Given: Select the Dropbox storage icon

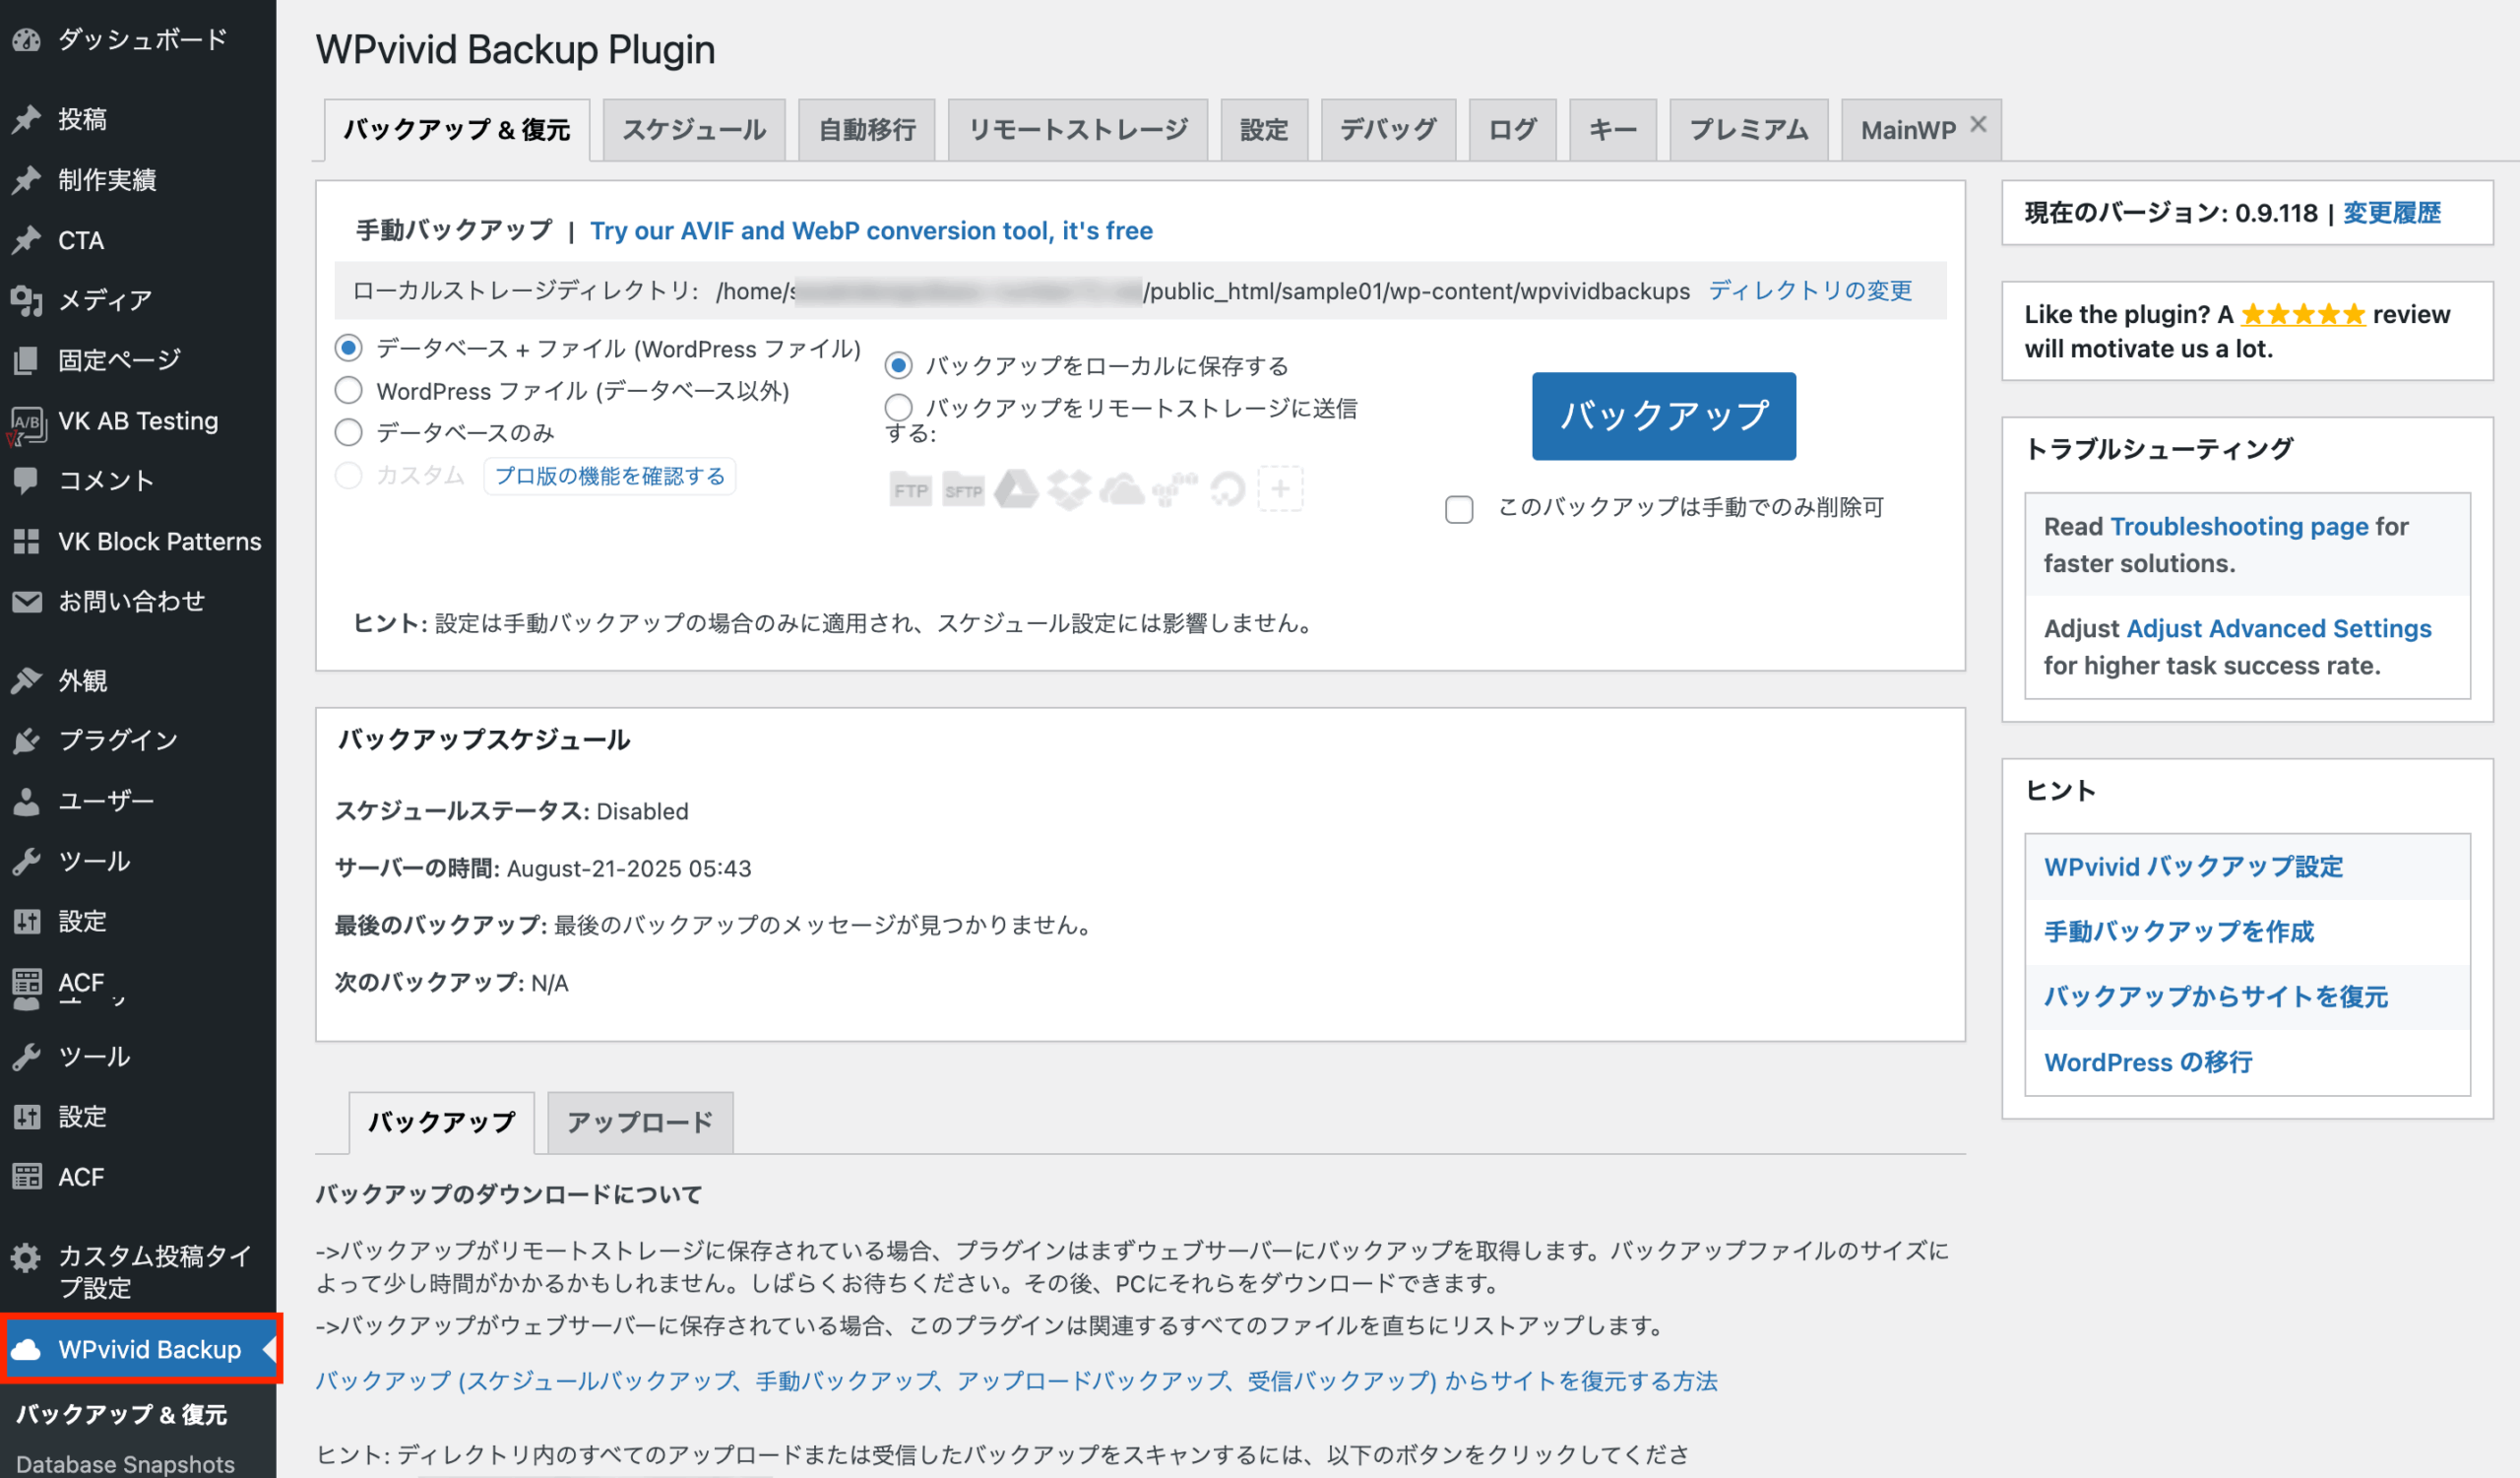Looking at the screenshot, I should 1069,489.
